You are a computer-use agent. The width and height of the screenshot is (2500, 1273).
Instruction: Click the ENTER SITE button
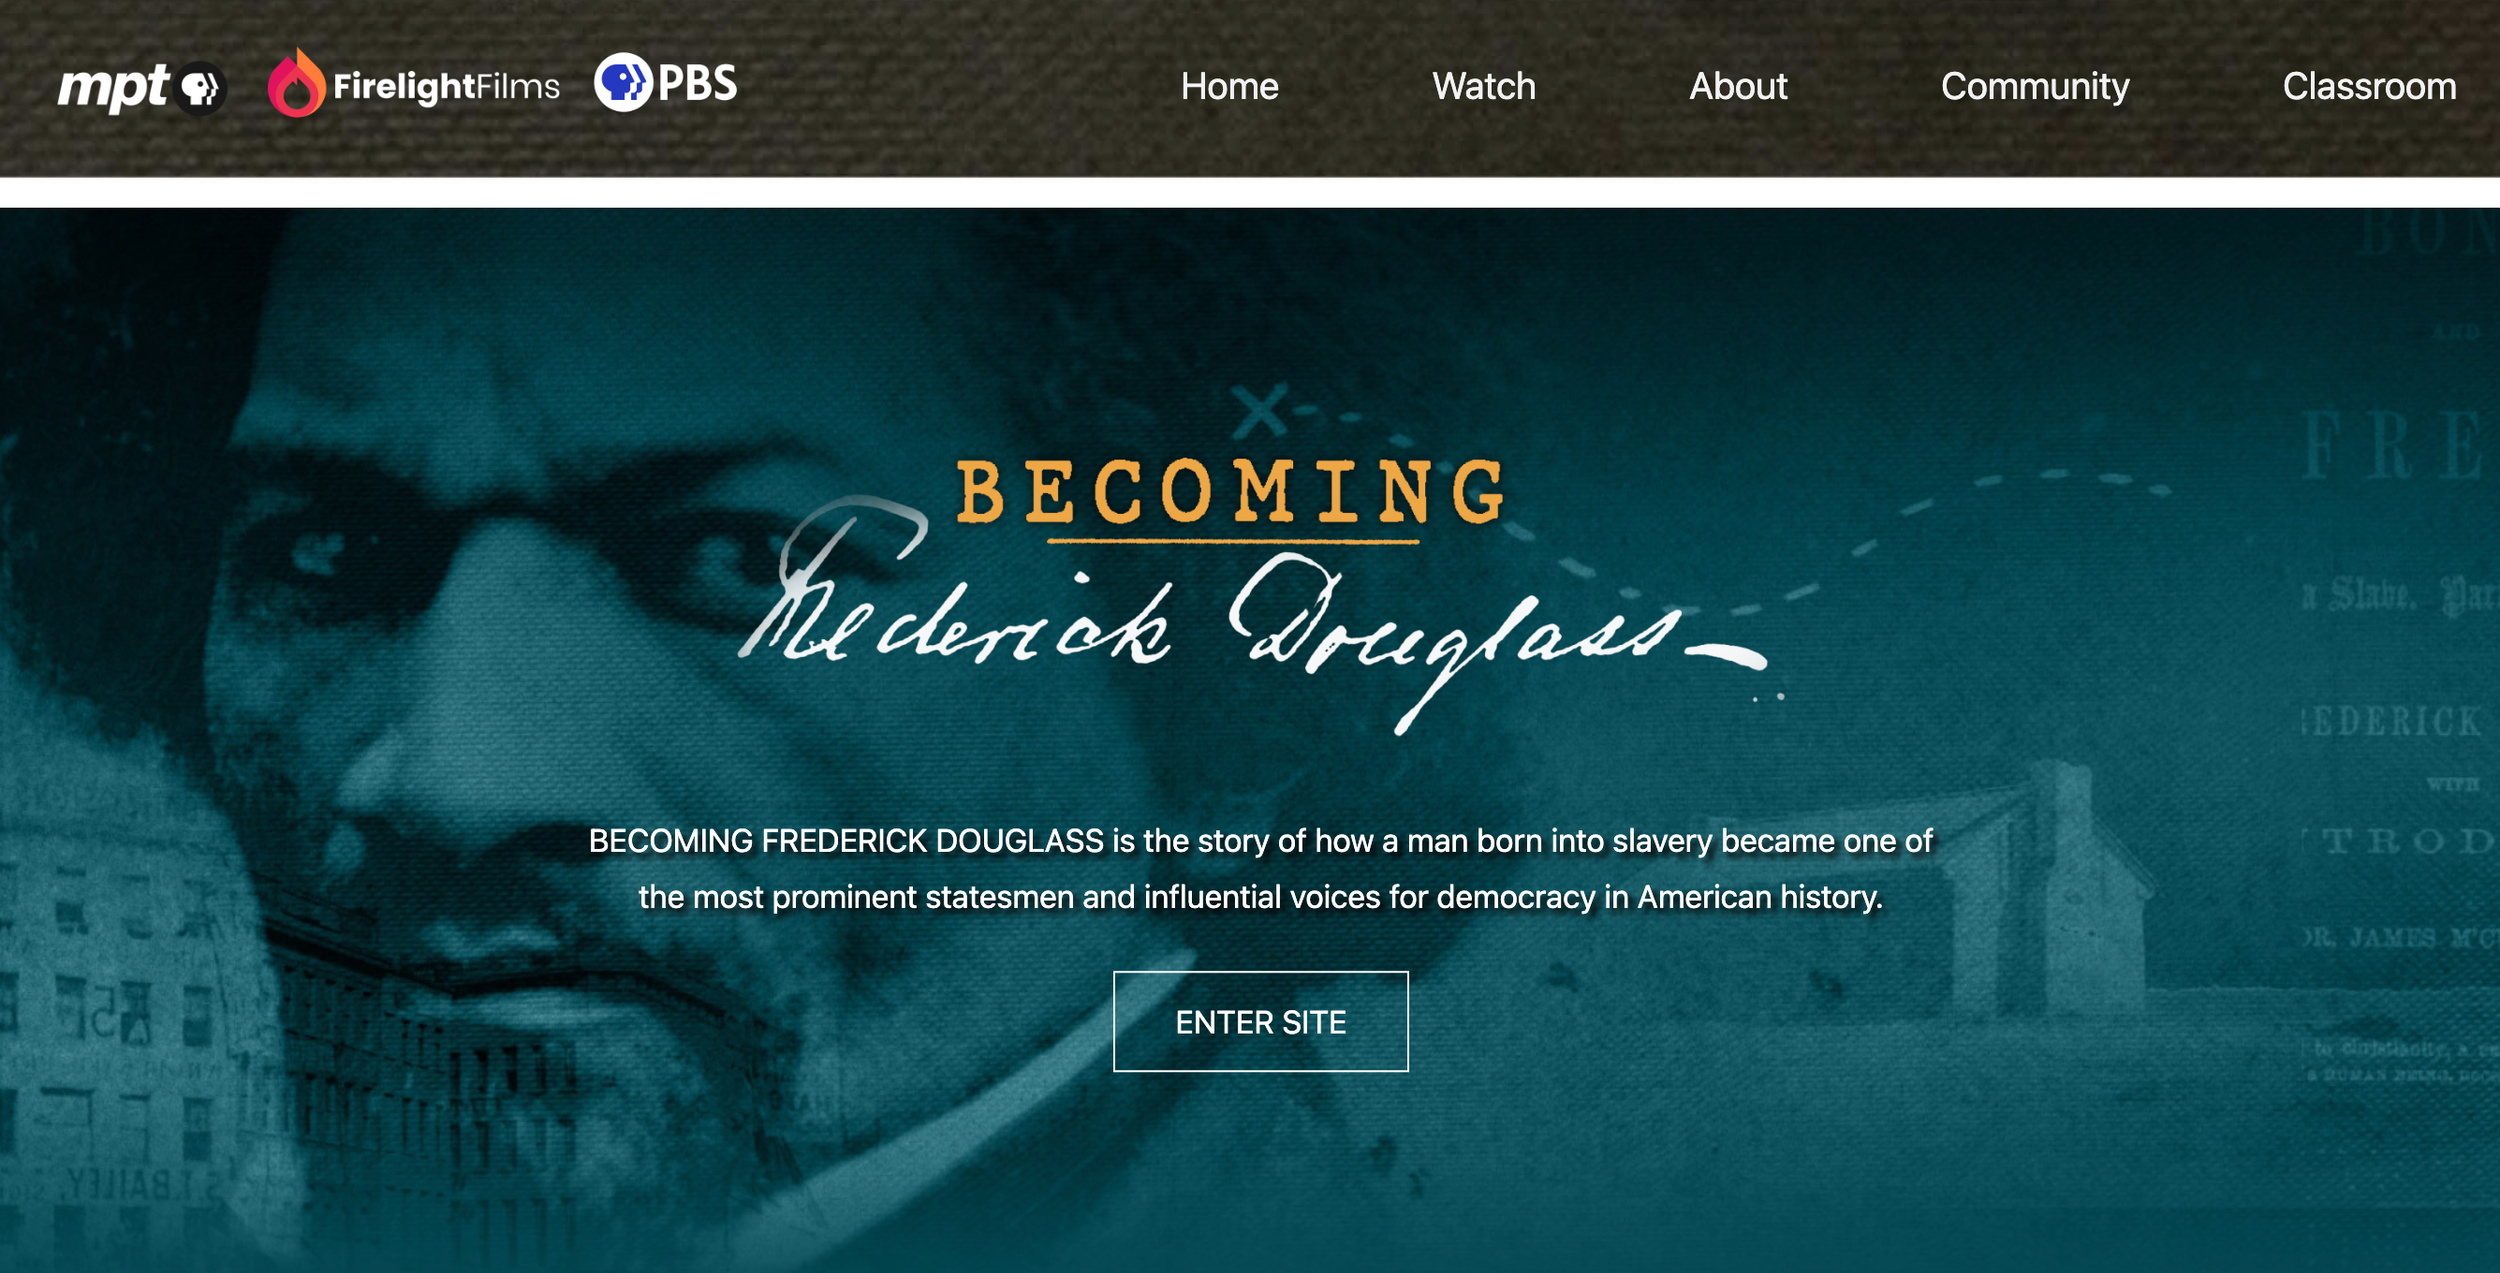[1260, 1021]
